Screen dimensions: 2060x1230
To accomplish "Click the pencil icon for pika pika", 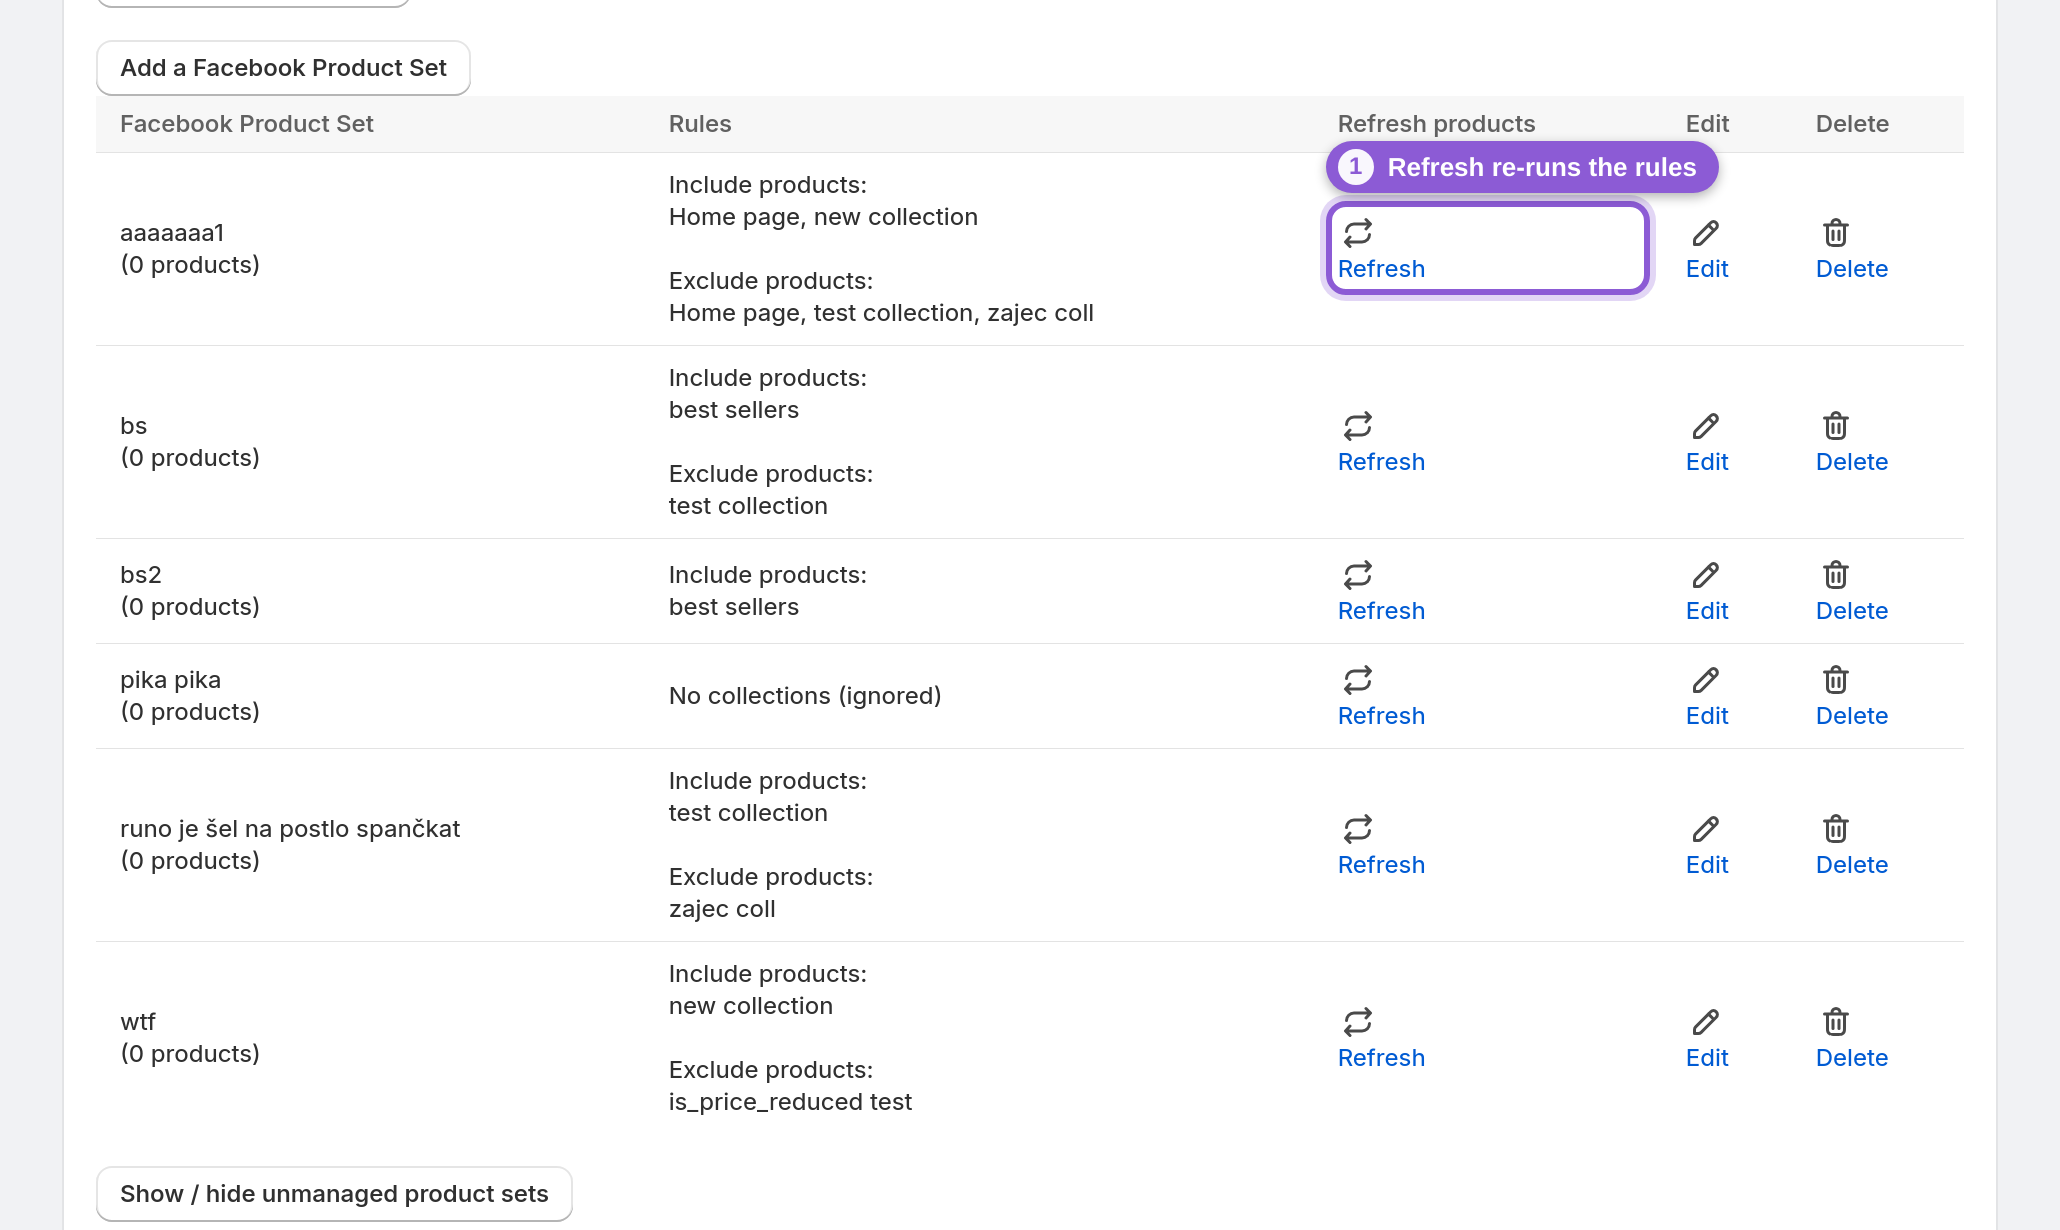I will pos(1706,680).
